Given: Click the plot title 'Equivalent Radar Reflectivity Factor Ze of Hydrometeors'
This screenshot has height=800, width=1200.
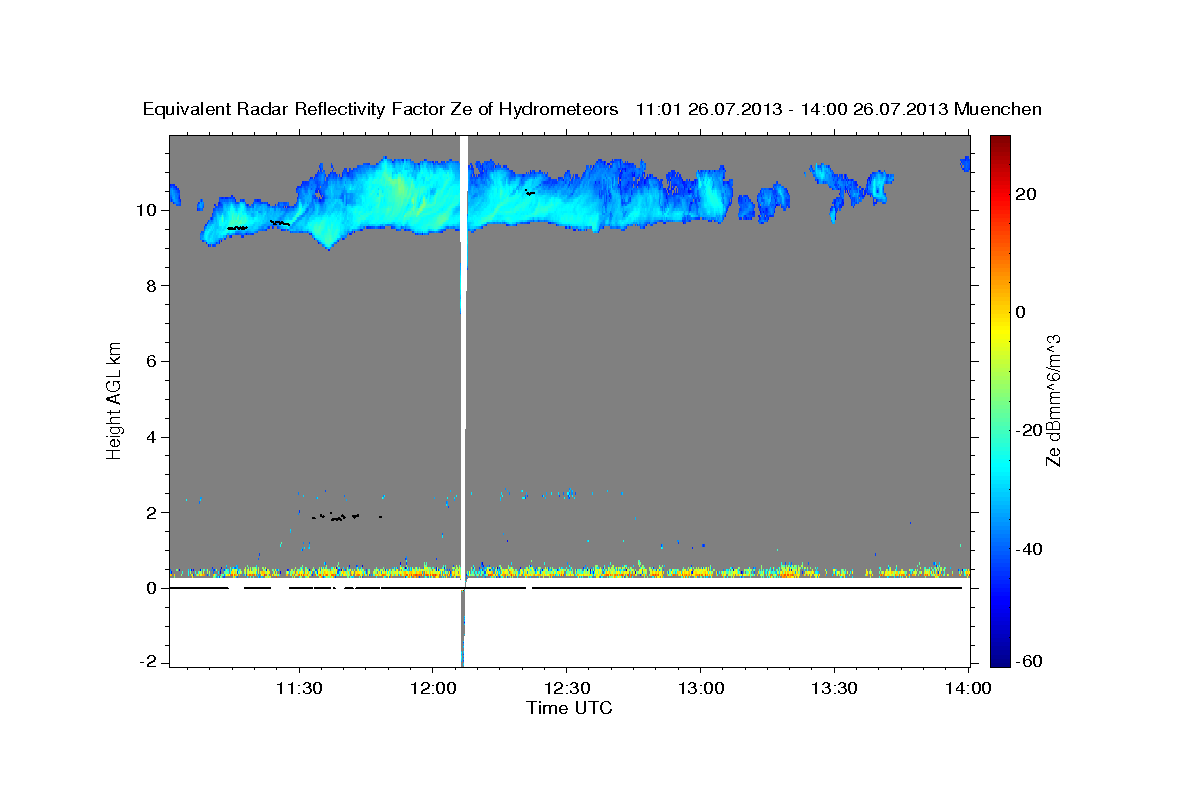Looking at the screenshot, I should click(x=381, y=110).
